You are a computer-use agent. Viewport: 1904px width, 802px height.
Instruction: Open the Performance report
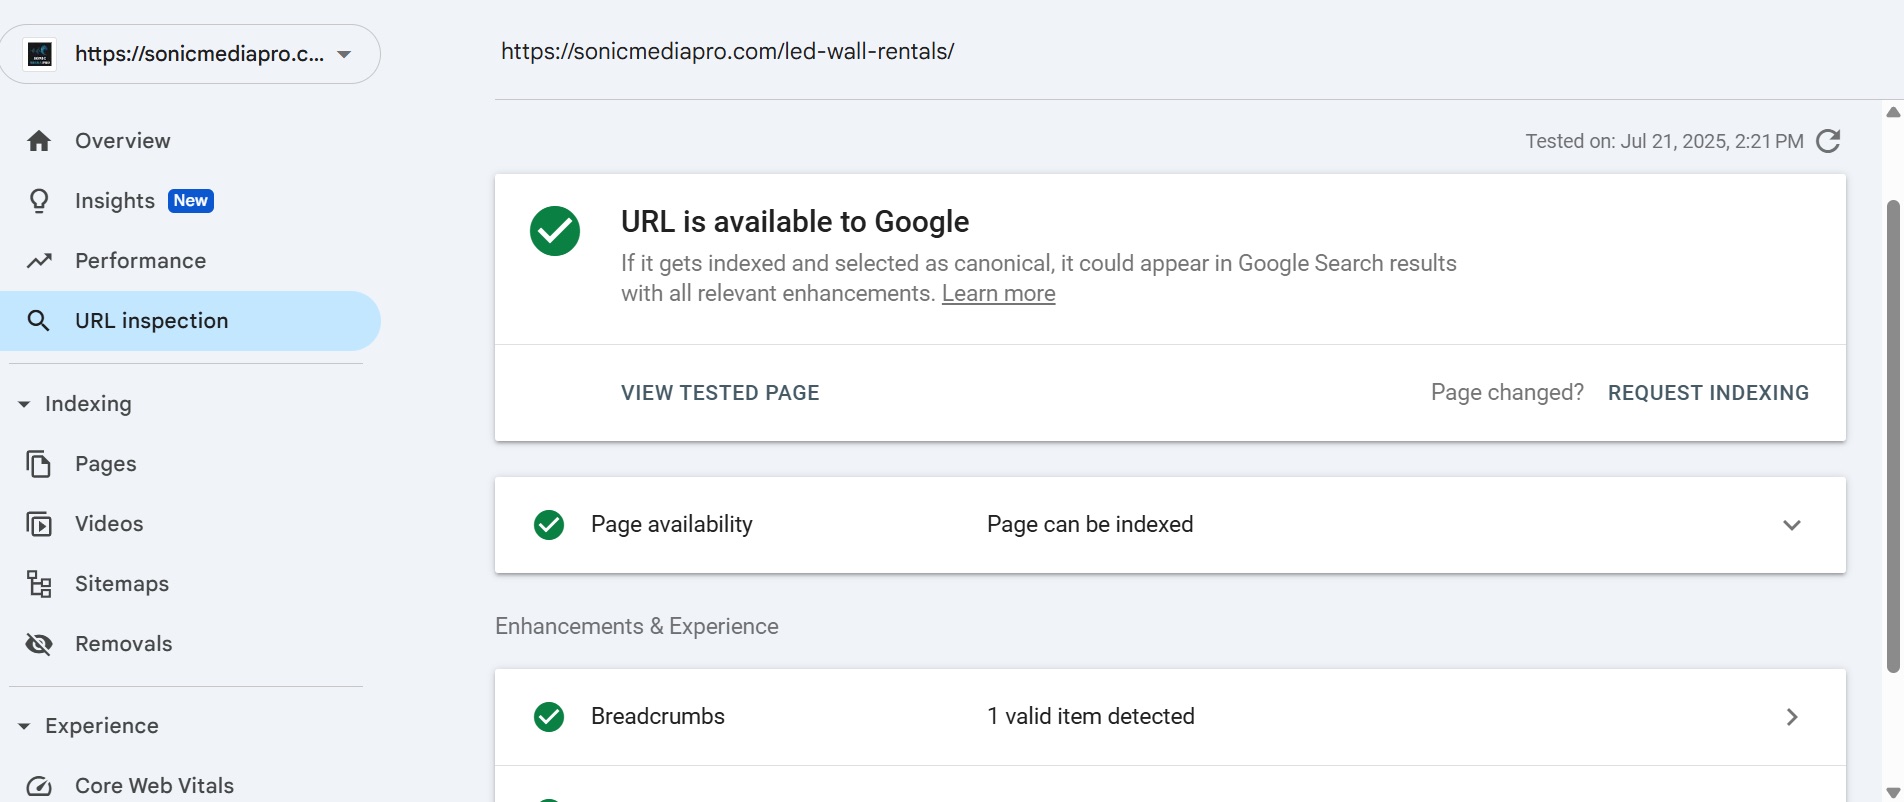[190, 261]
